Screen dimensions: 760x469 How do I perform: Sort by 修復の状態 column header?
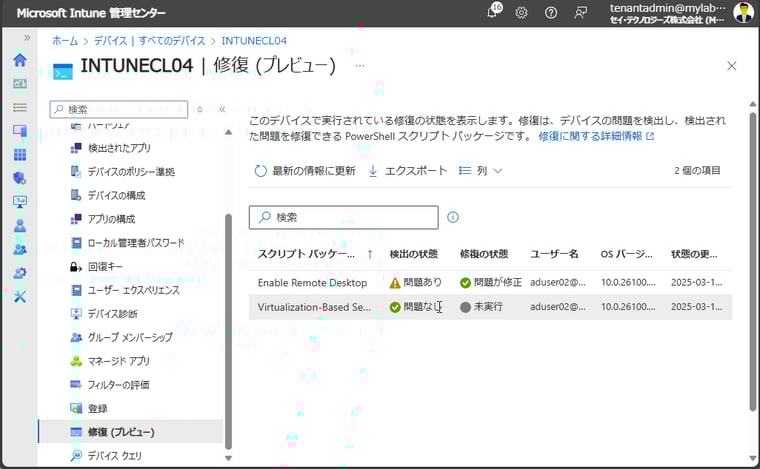point(484,254)
